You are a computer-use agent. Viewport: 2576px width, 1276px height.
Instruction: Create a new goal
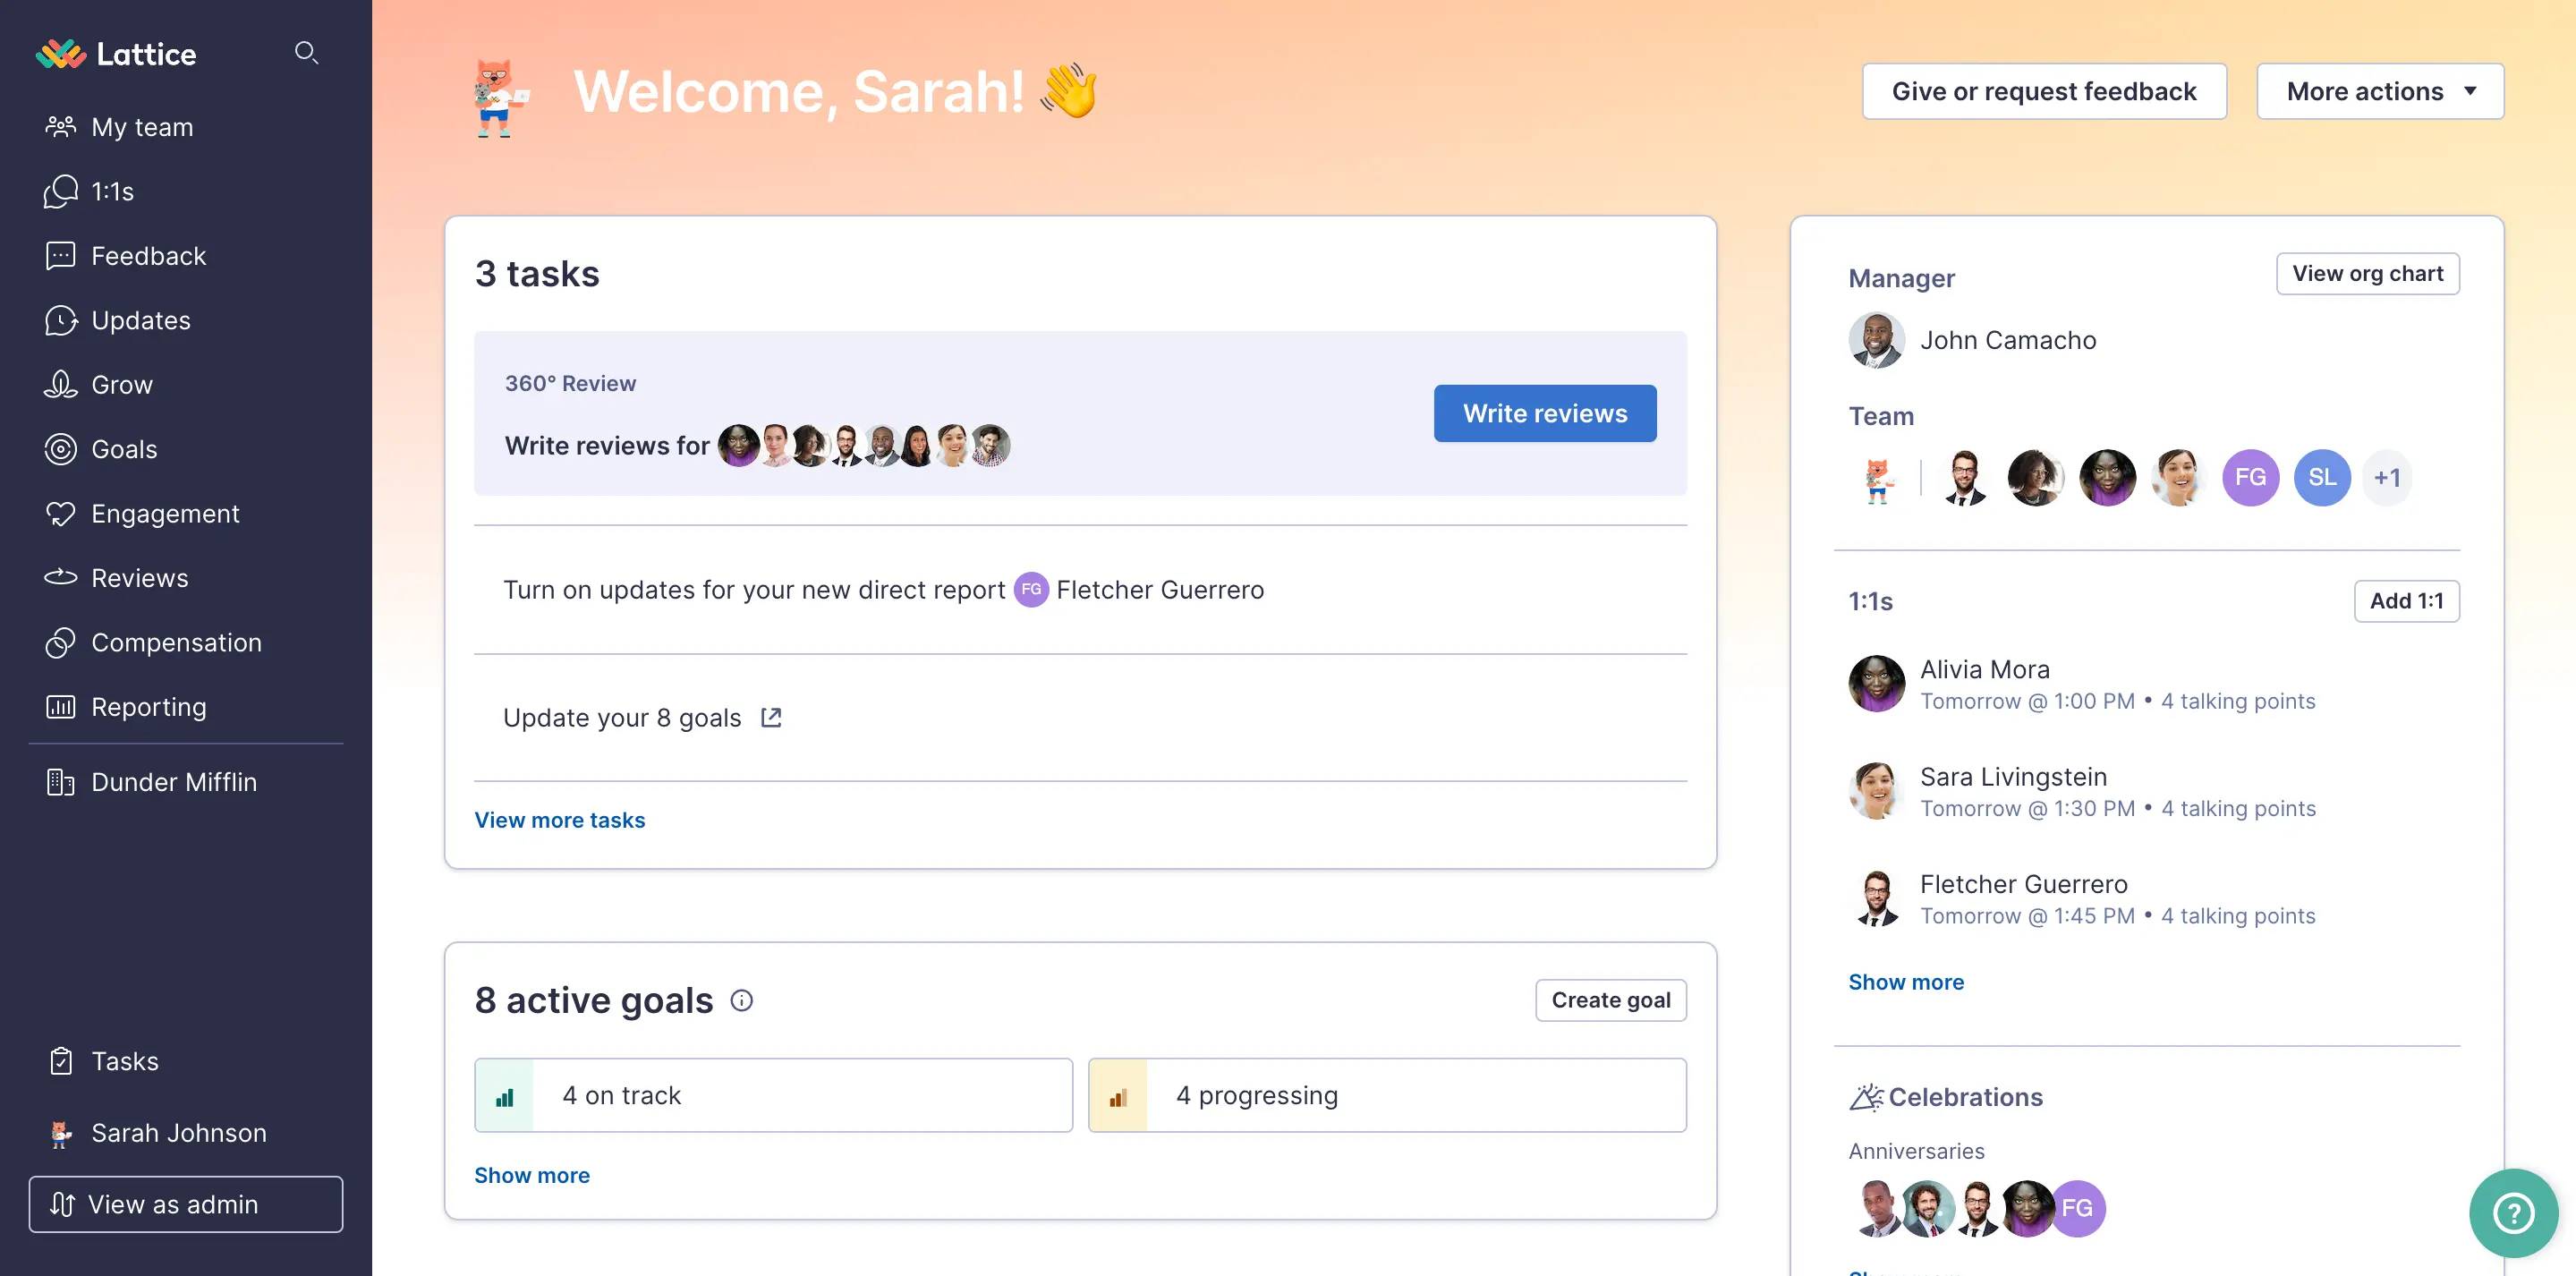point(1609,1000)
